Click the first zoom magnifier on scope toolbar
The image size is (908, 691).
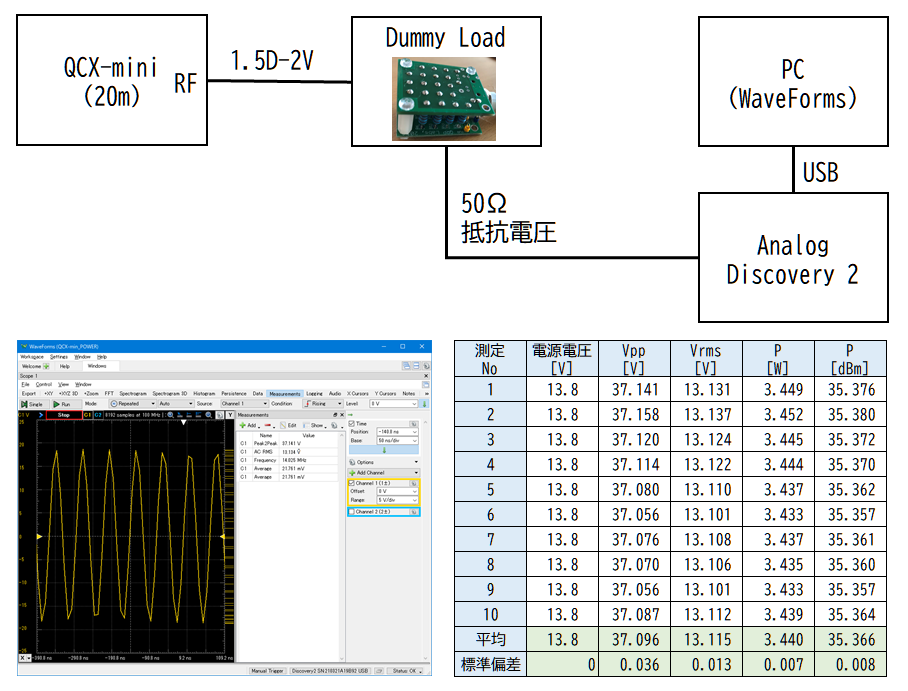(171, 415)
